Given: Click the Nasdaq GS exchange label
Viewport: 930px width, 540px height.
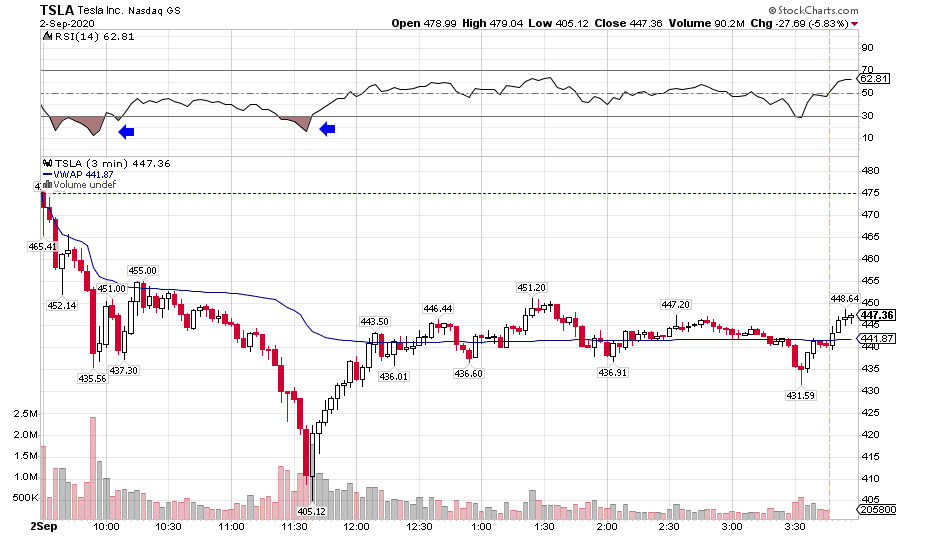Looking at the screenshot, I should coord(155,11).
